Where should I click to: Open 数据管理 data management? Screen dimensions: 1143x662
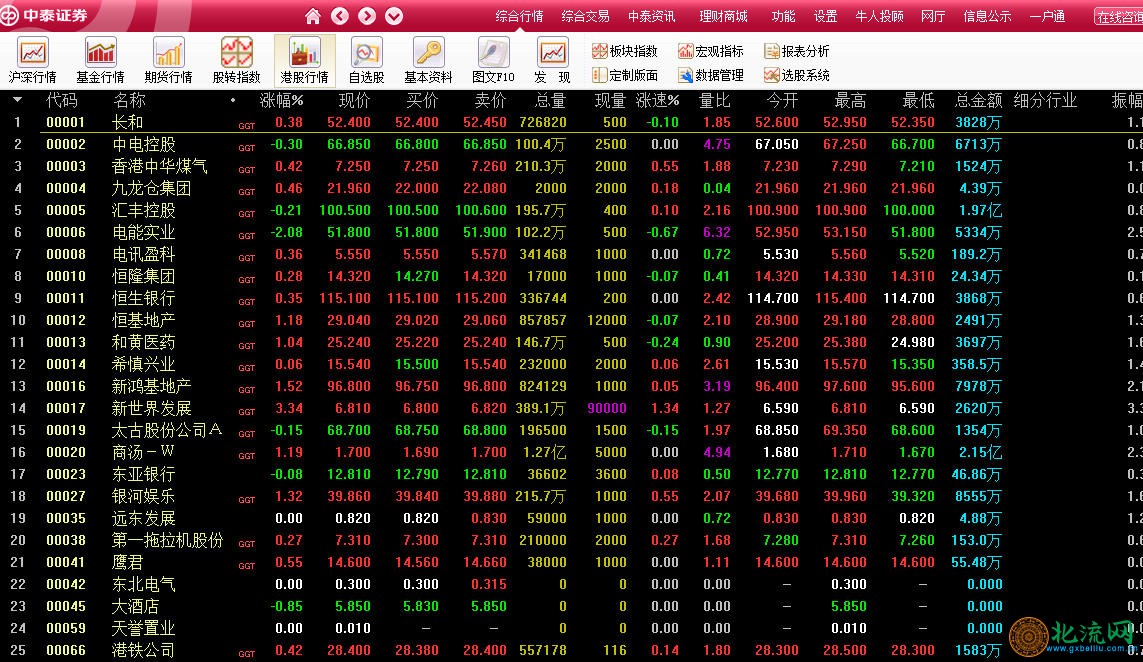[x=711, y=75]
